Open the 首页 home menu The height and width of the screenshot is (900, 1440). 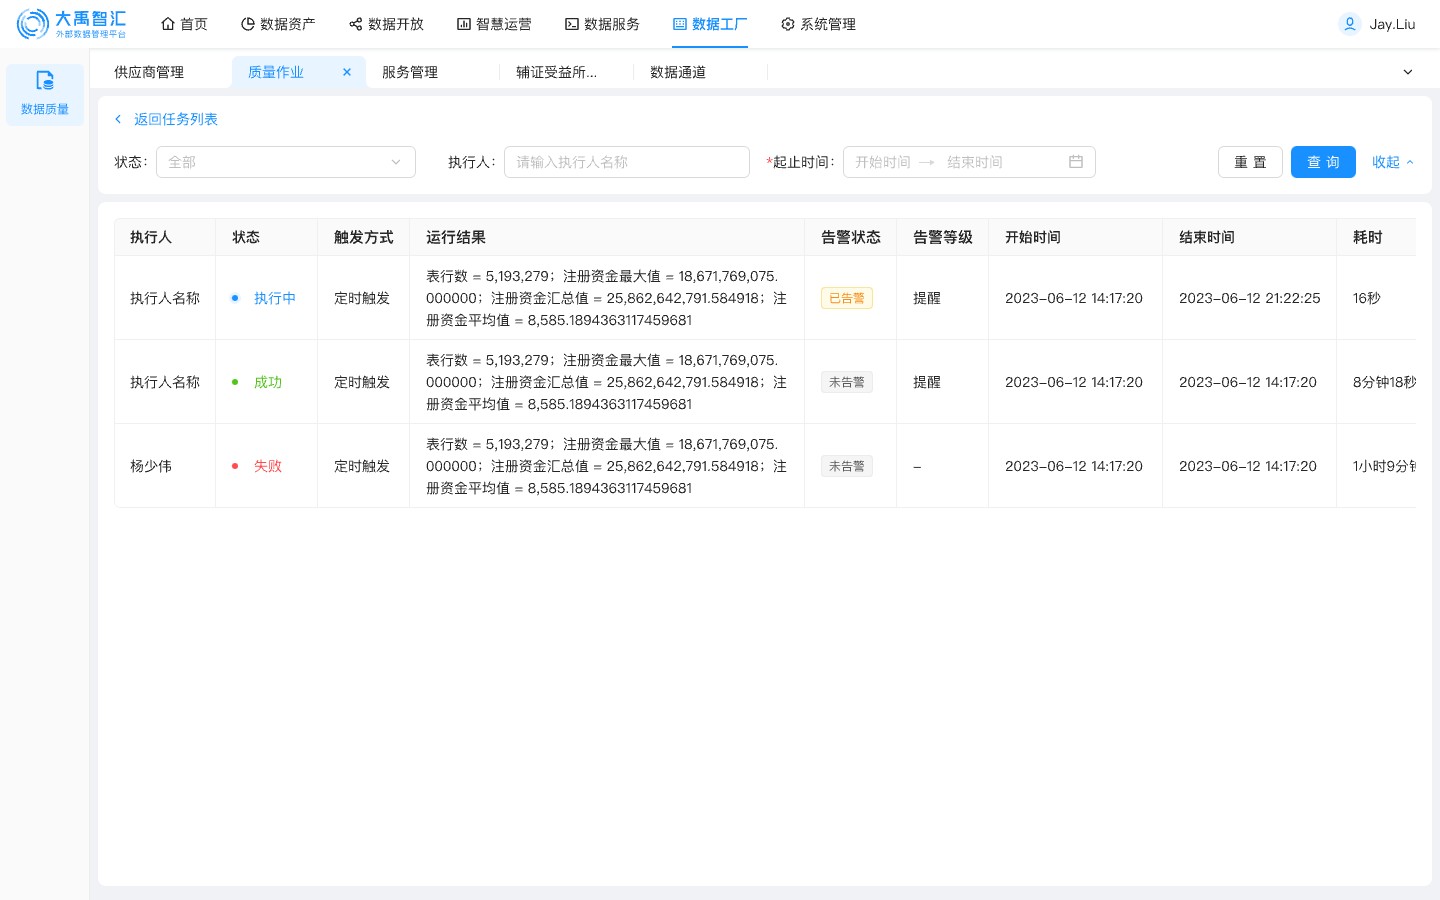[x=184, y=24]
